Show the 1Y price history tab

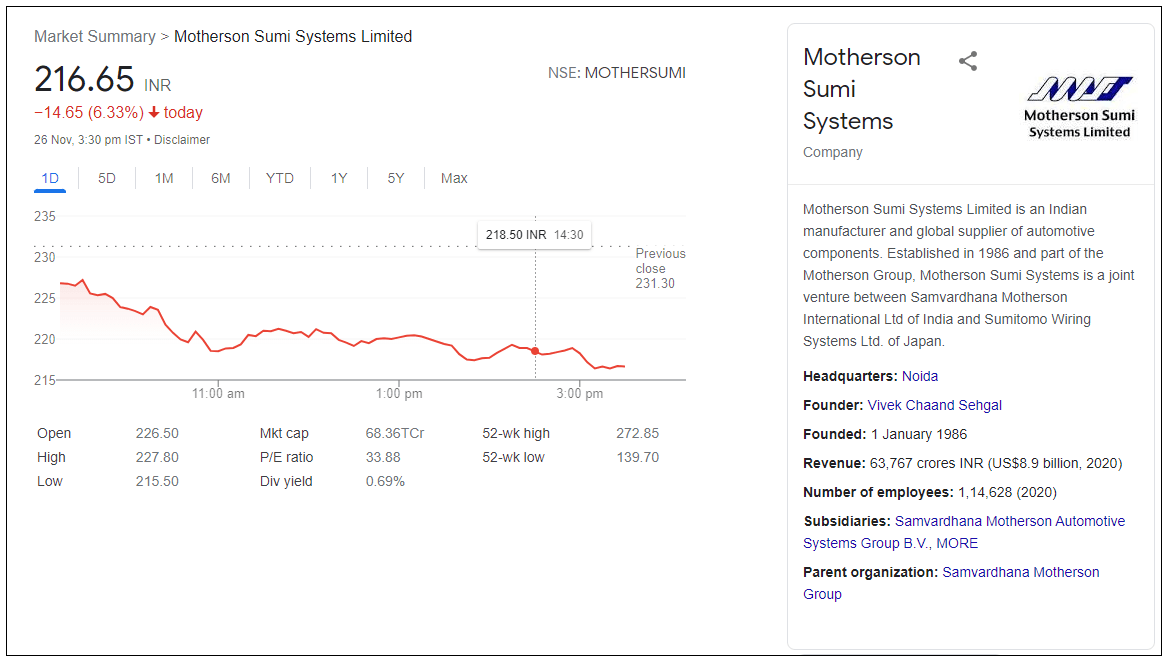pos(339,178)
